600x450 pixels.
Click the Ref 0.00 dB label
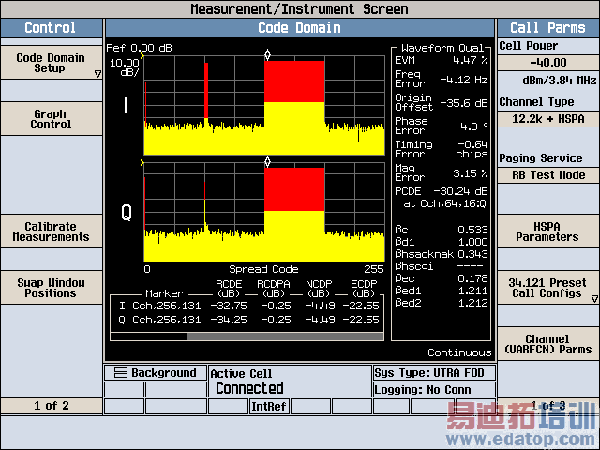[139, 48]
